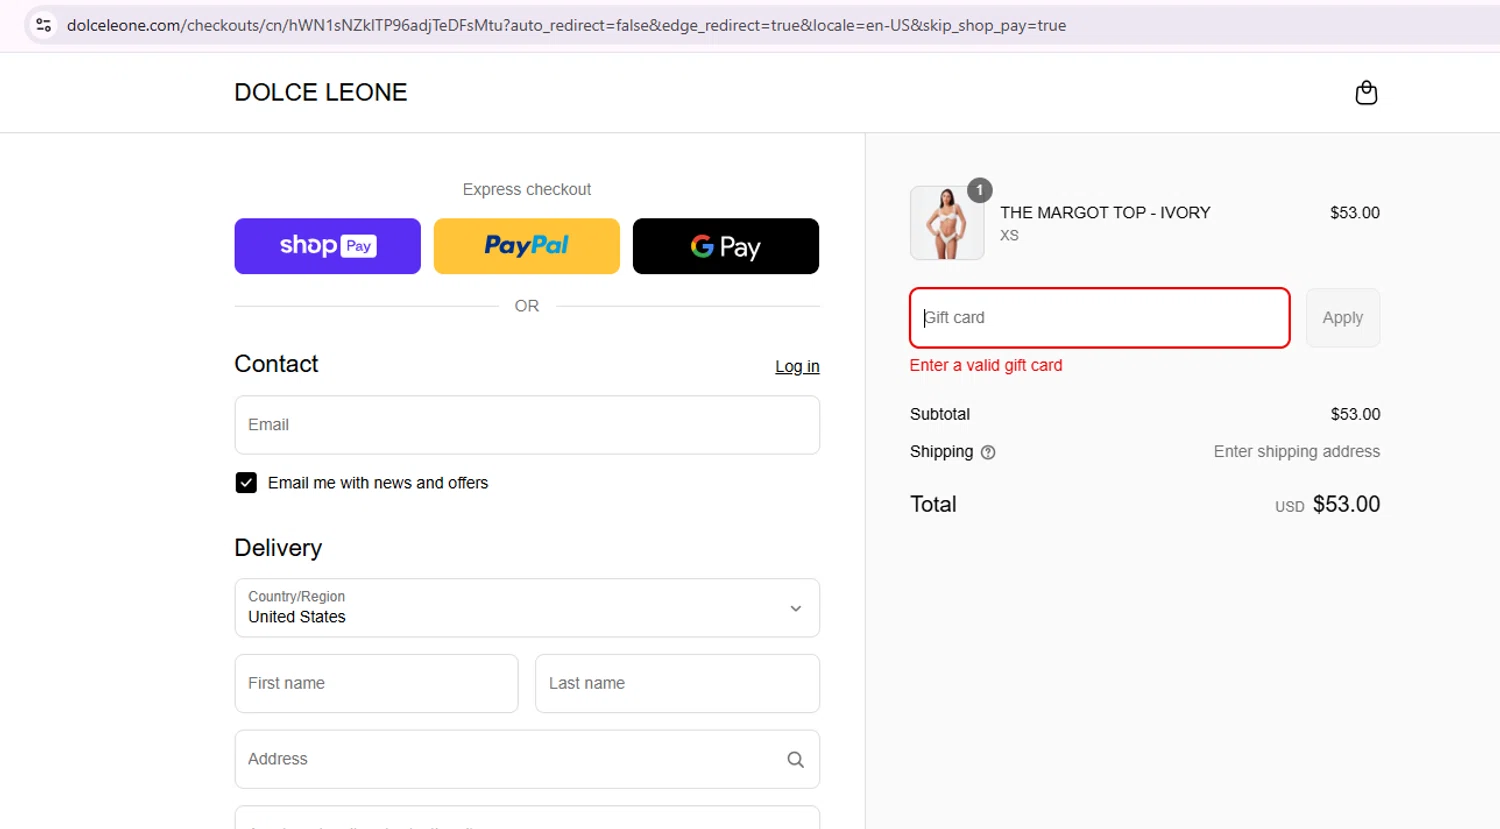This screenshot has height=829, width=1500.
Task: Choose PayPal express checkout
Action: coord(526,246)
